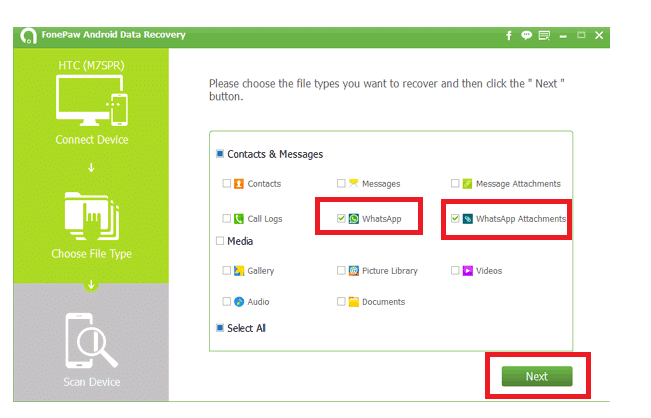Tick the Message Attachments checkbox
This screenshot has height=418, width=651.
tap(455, 183)
